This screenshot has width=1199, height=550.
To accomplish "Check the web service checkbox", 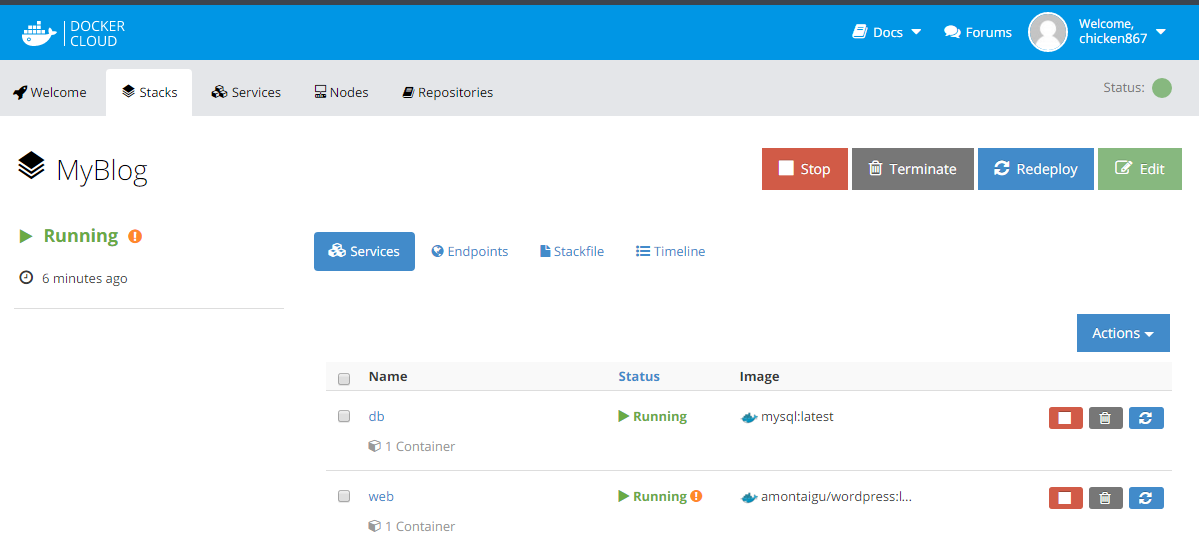I will click(x=344, y=496).
